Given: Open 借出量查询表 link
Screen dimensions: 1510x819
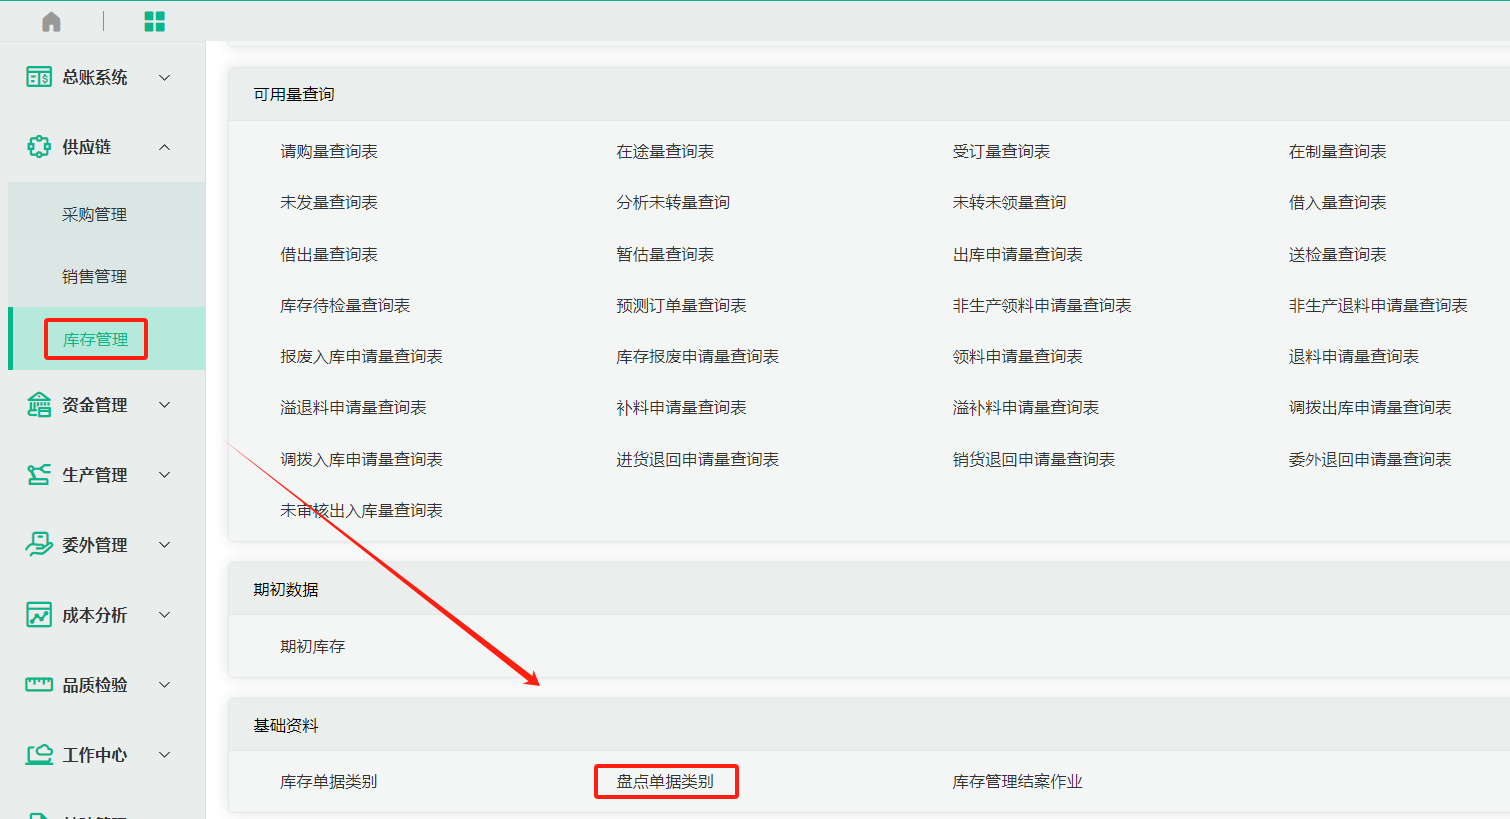Looking at the screenshot, I should [329, 254].
